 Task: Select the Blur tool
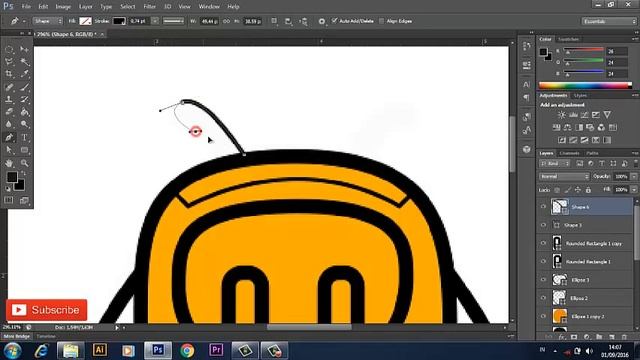(9, 124)
